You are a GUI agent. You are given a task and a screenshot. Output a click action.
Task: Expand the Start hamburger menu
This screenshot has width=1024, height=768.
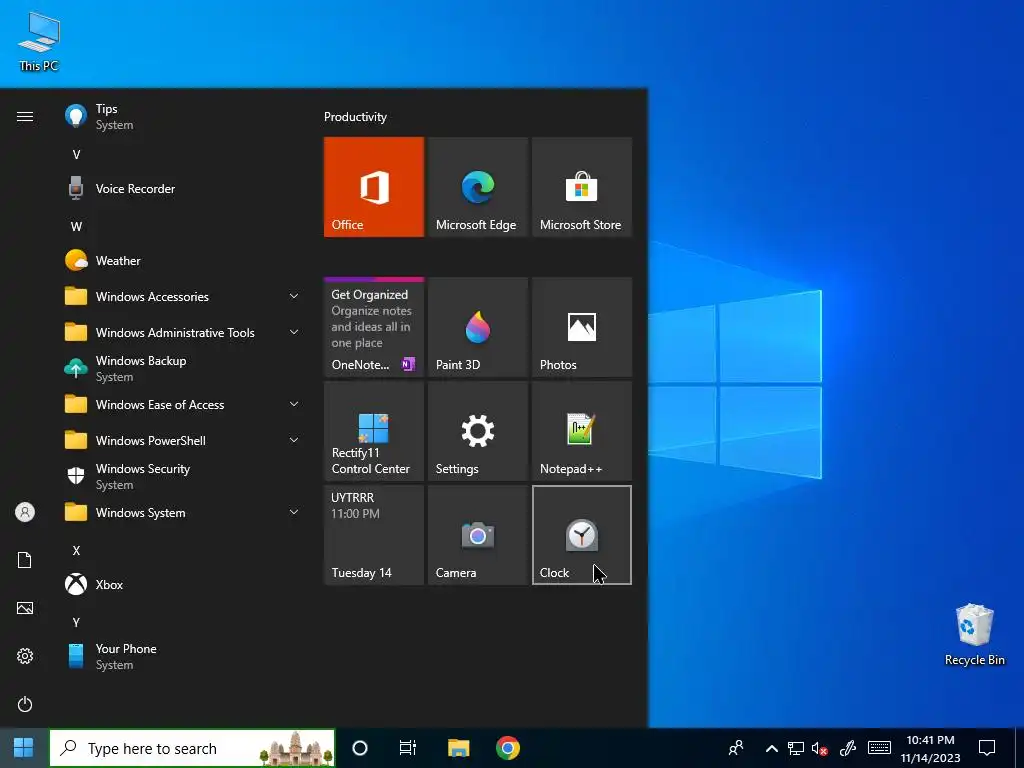[x=25, y=116]
